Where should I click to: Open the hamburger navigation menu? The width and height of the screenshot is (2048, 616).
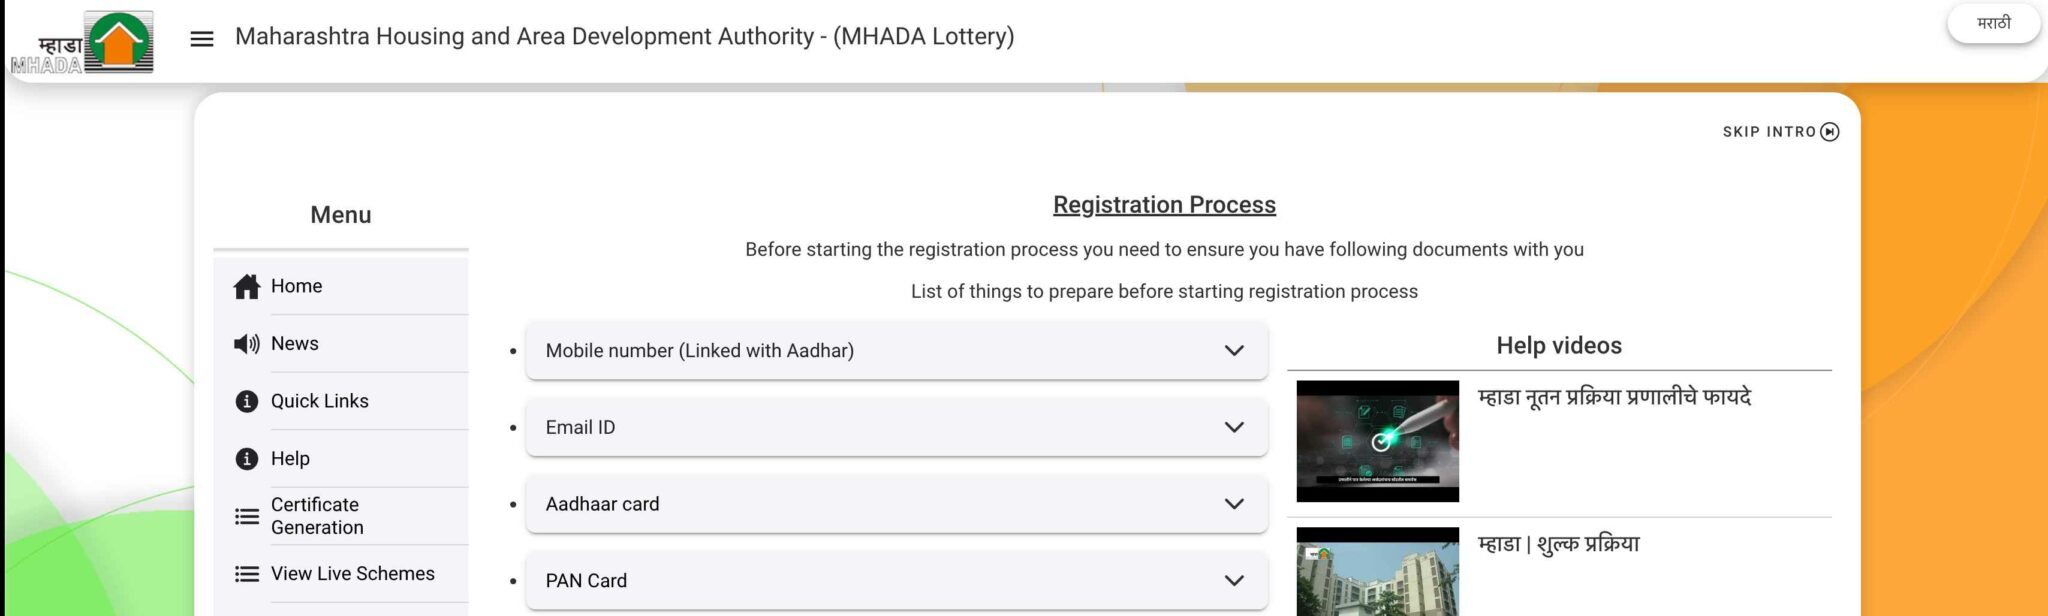[x=200, y=40]
